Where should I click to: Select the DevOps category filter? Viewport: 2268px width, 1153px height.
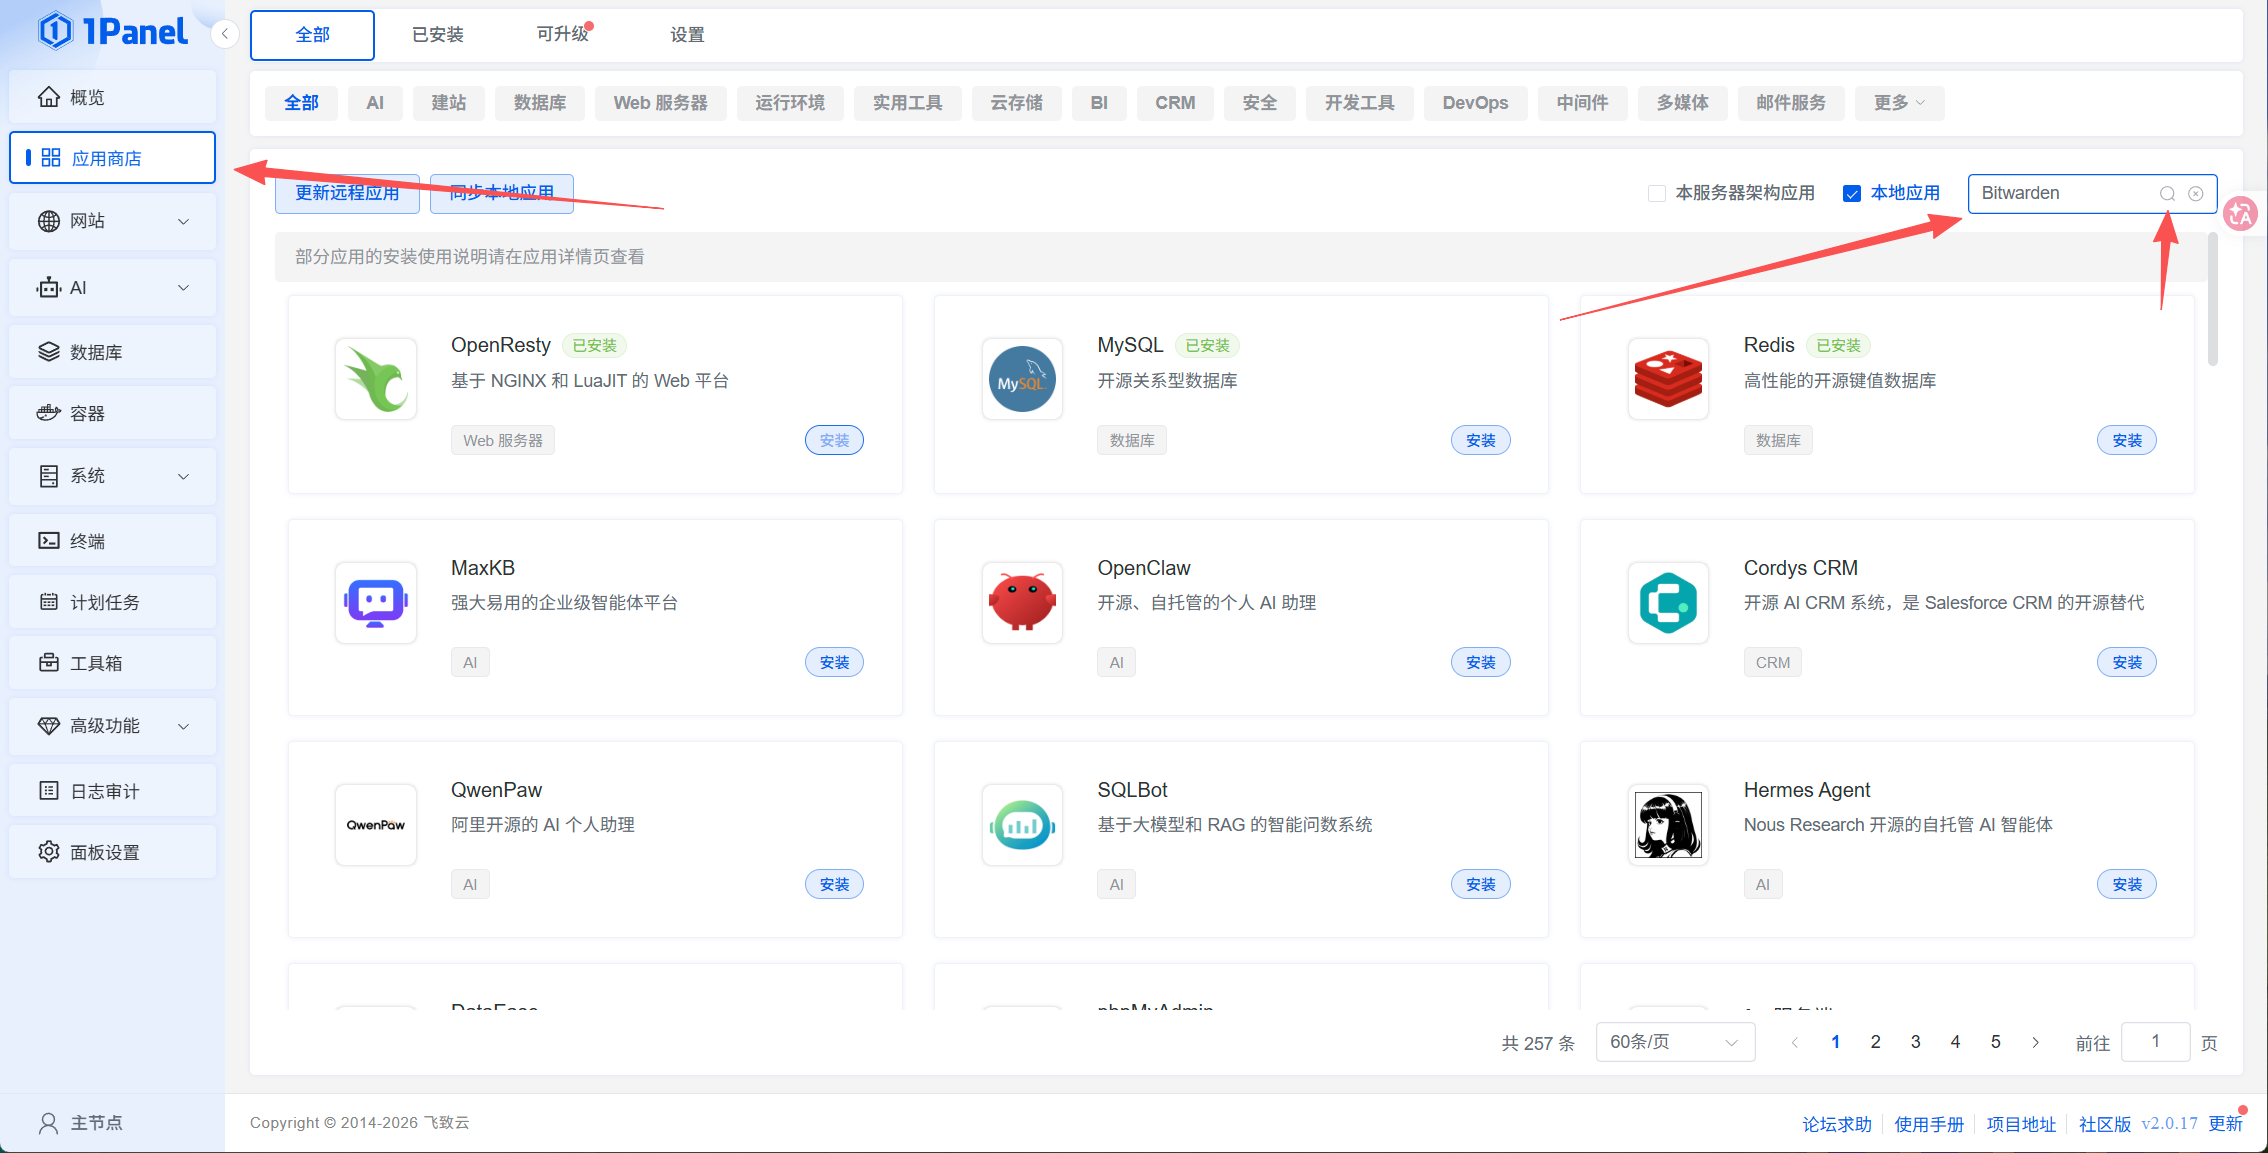[1475, 103]
